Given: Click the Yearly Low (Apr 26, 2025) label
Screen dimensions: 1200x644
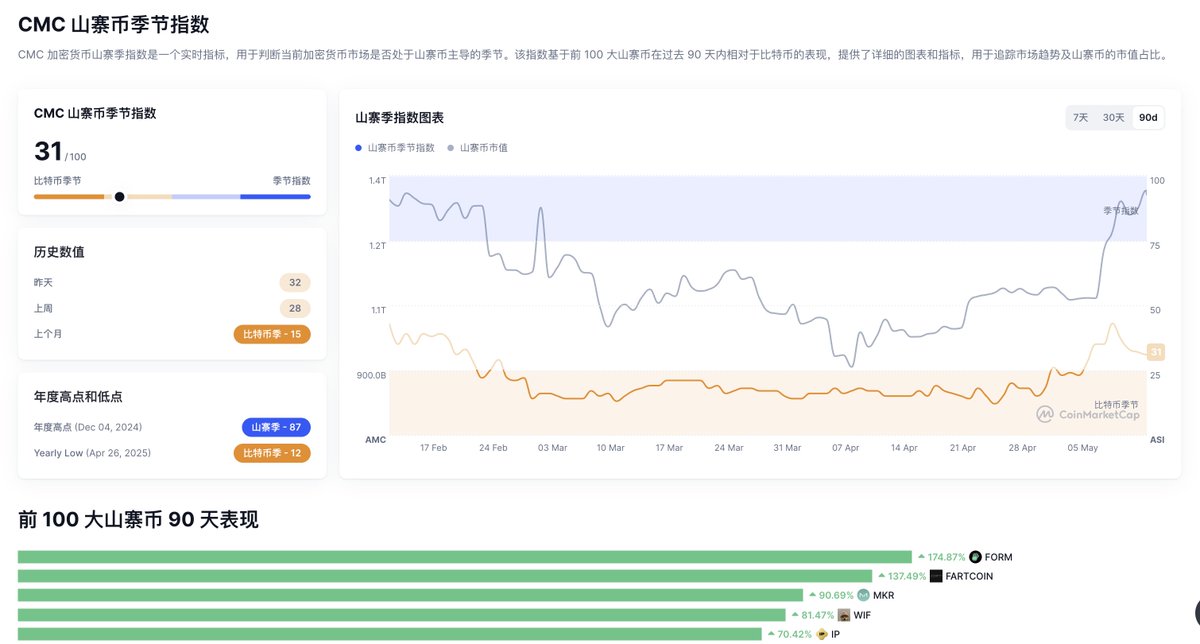Looking at the screenshot, I should tap(91, 453).
